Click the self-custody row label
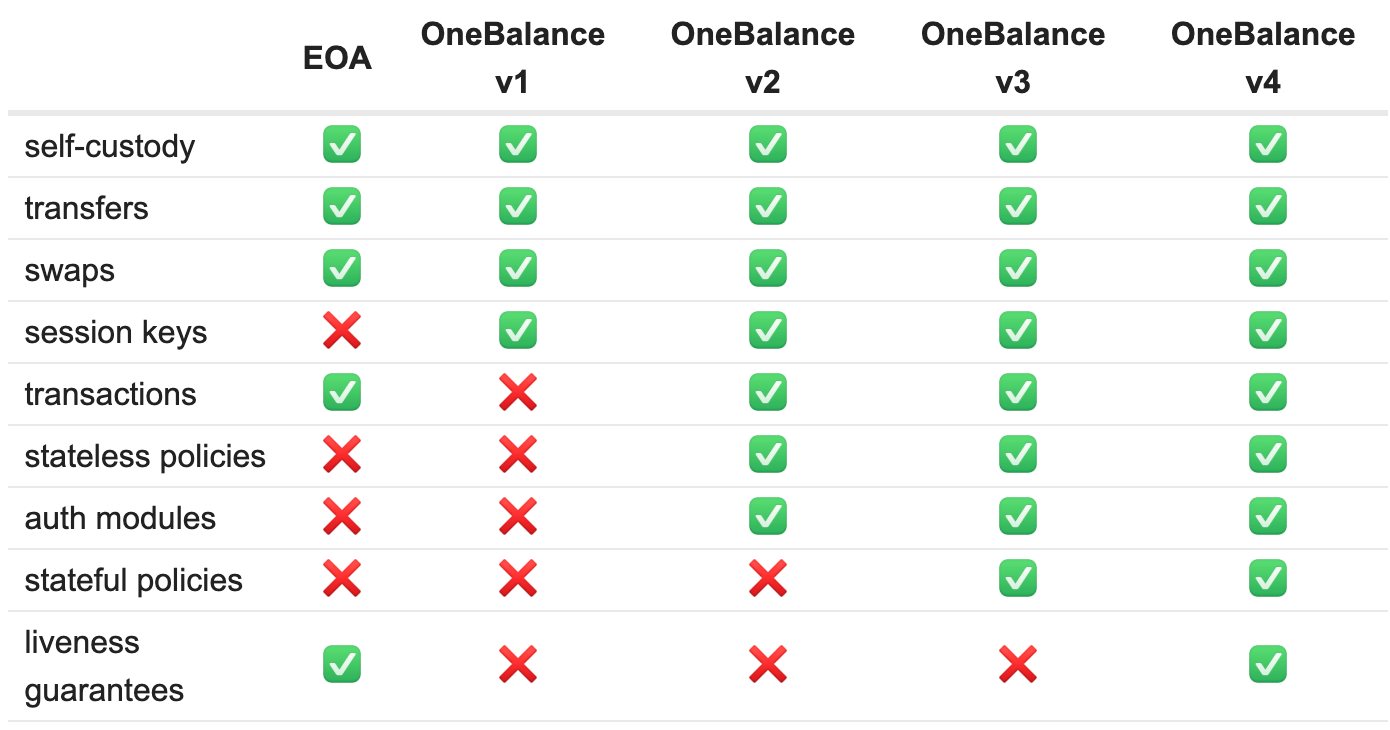 [110, 147]
